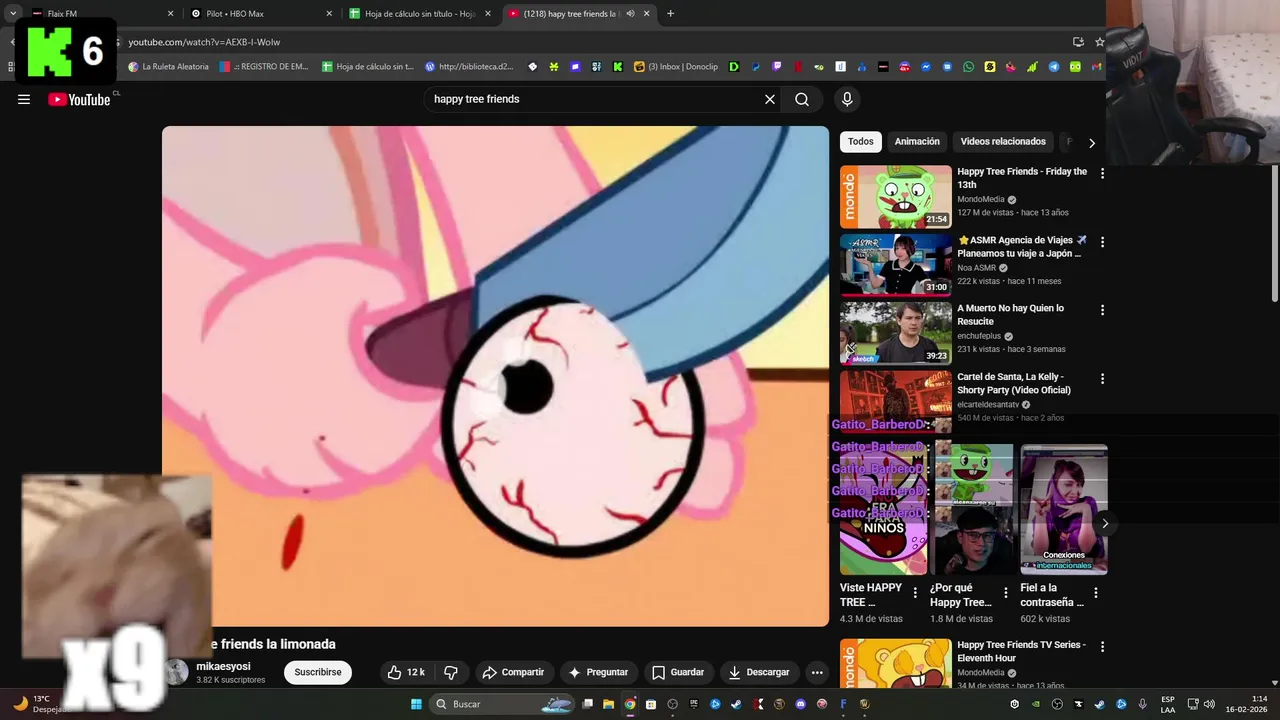
Task: Save the video with Guardar
Action: click(678, 672)
